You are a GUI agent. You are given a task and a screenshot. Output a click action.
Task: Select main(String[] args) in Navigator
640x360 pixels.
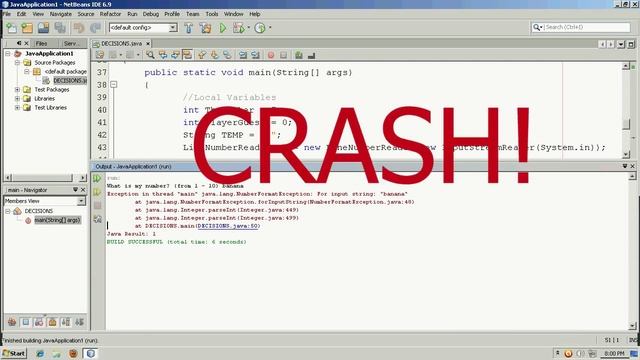coord(58,220)
